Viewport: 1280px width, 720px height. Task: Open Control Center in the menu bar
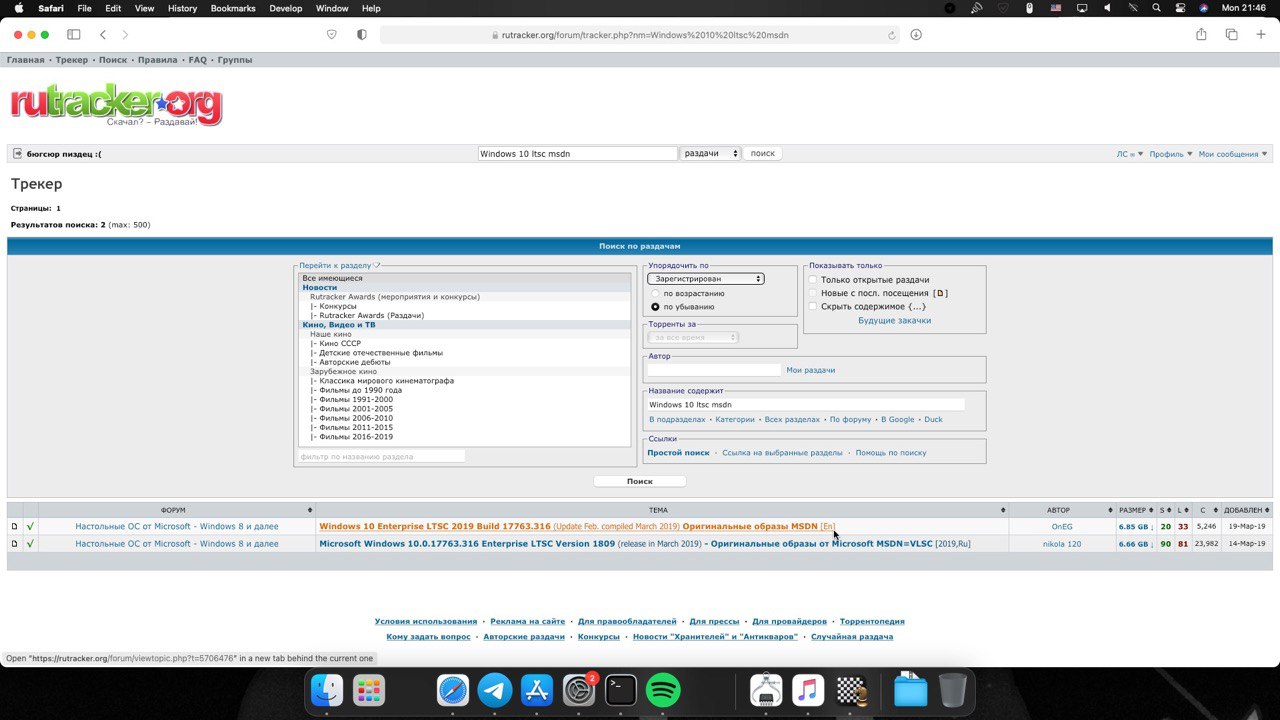tap(1181, 8)
